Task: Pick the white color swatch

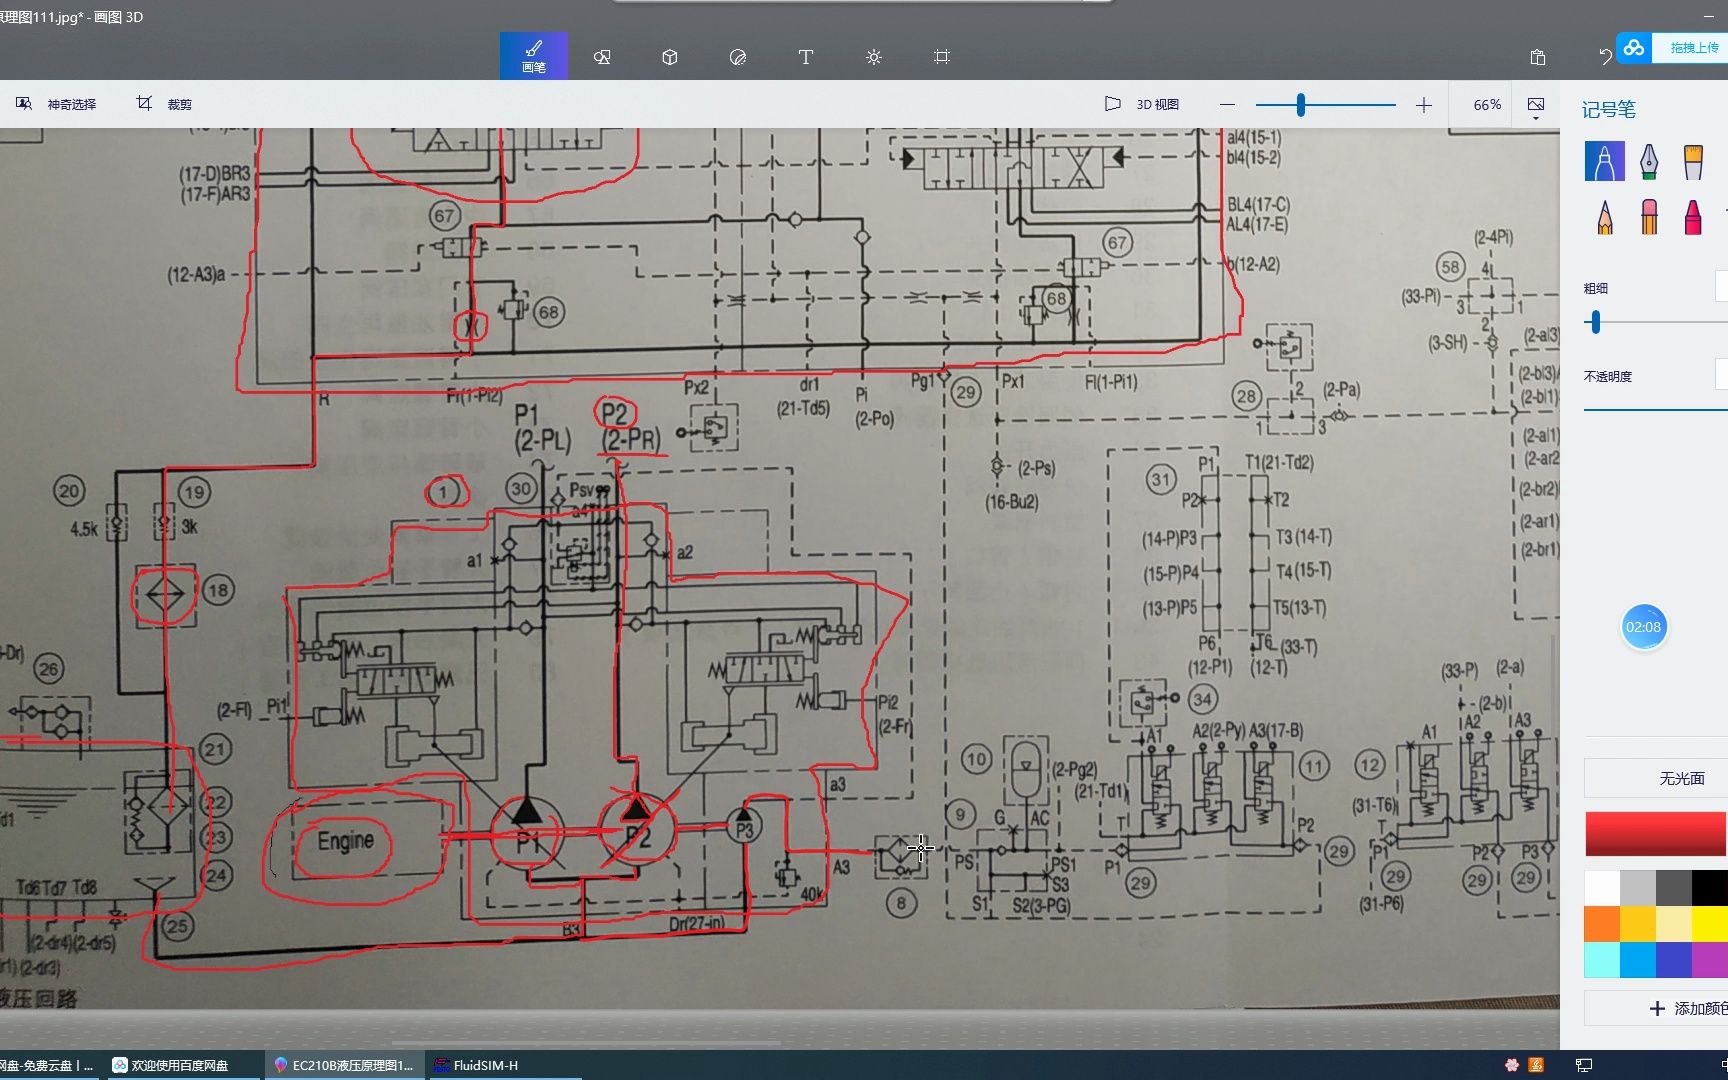Action: (1602, 887)
